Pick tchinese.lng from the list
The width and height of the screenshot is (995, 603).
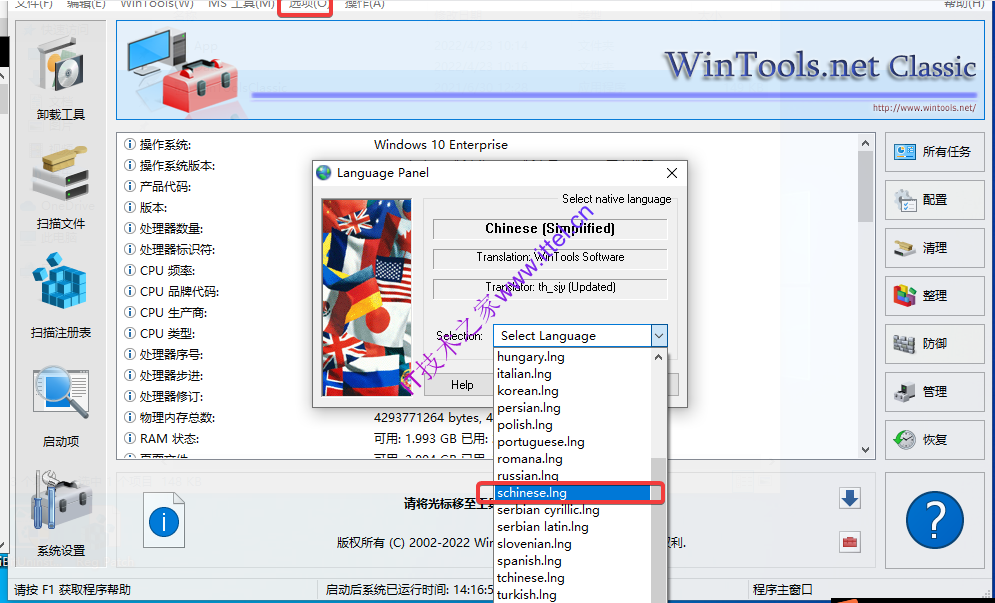(x=573, y=578)
